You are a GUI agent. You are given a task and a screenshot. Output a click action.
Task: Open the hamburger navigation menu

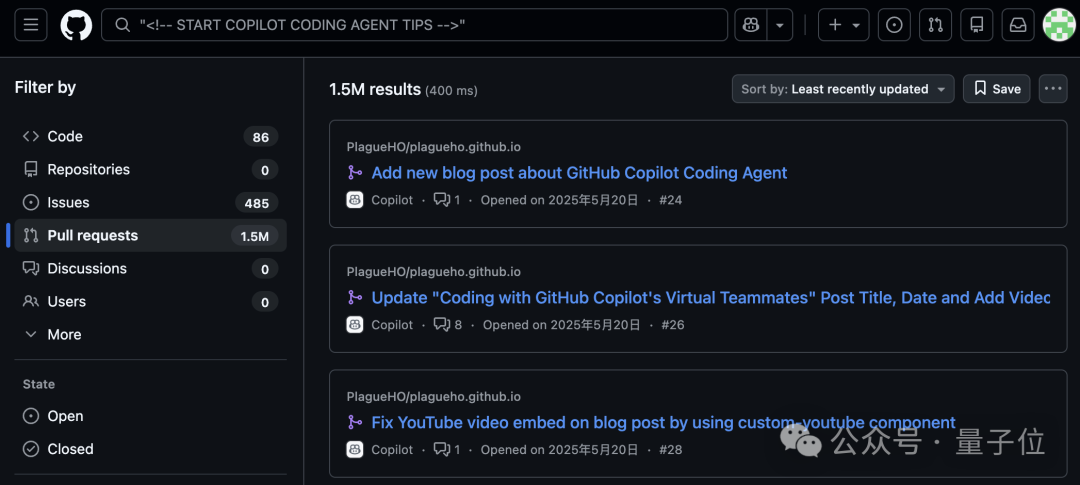(30, 25)
